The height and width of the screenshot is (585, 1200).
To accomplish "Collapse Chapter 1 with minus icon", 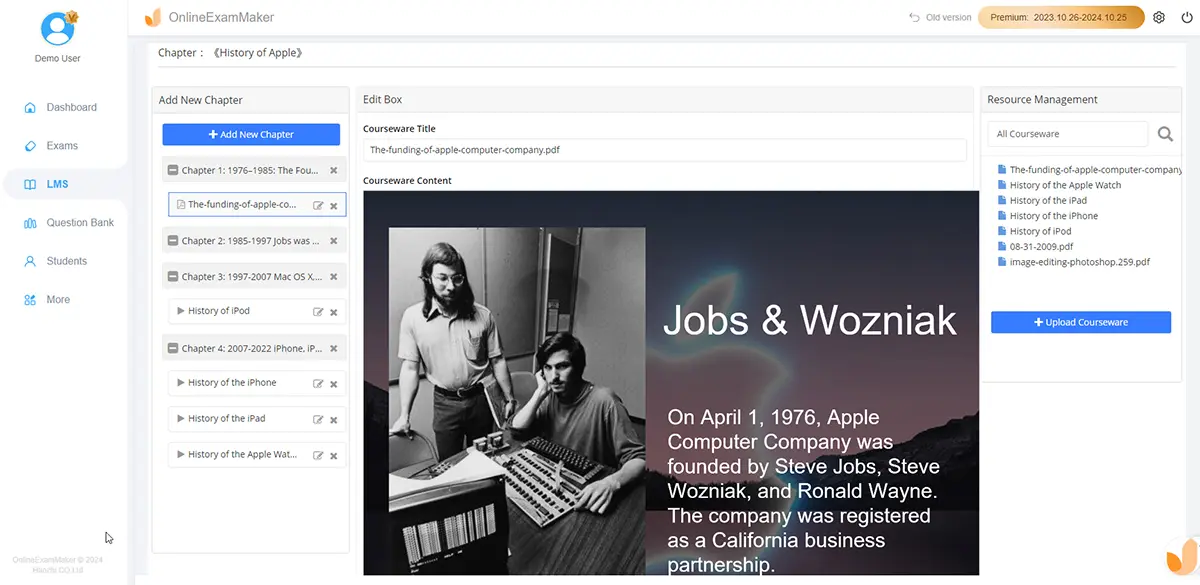I will pos(173,171).
